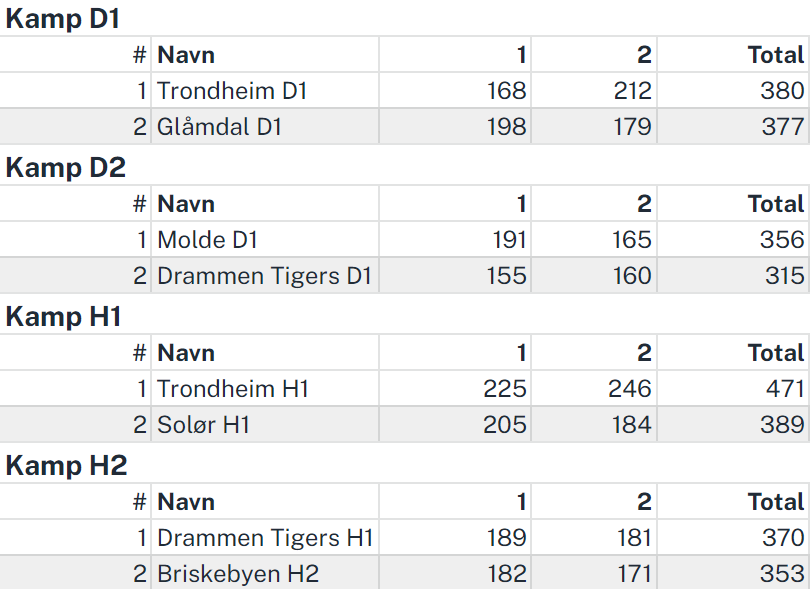Select Solør H1 team name

pos(204,425)
